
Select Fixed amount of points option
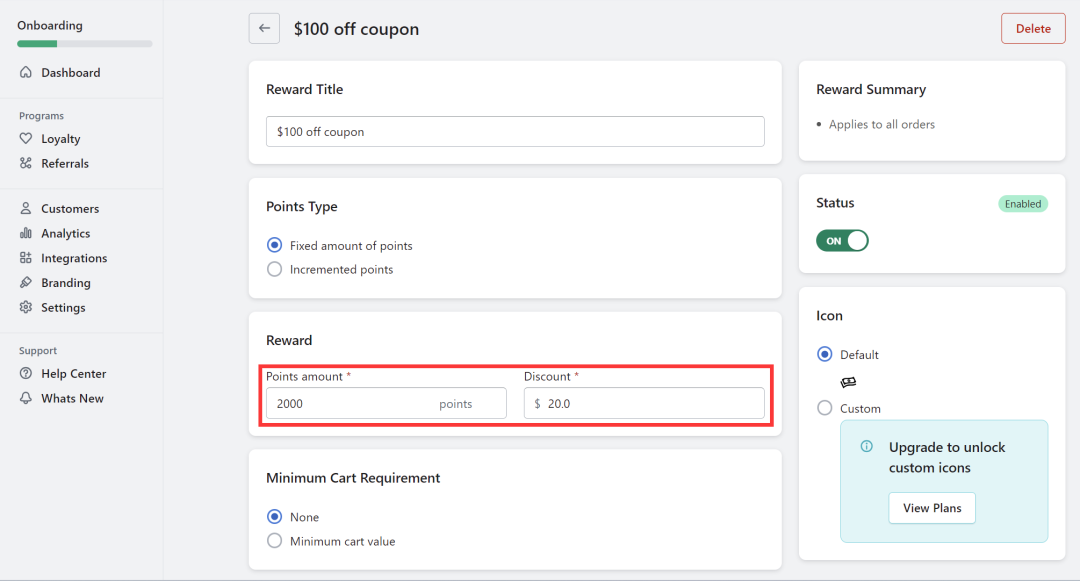[x=275, y=245]
